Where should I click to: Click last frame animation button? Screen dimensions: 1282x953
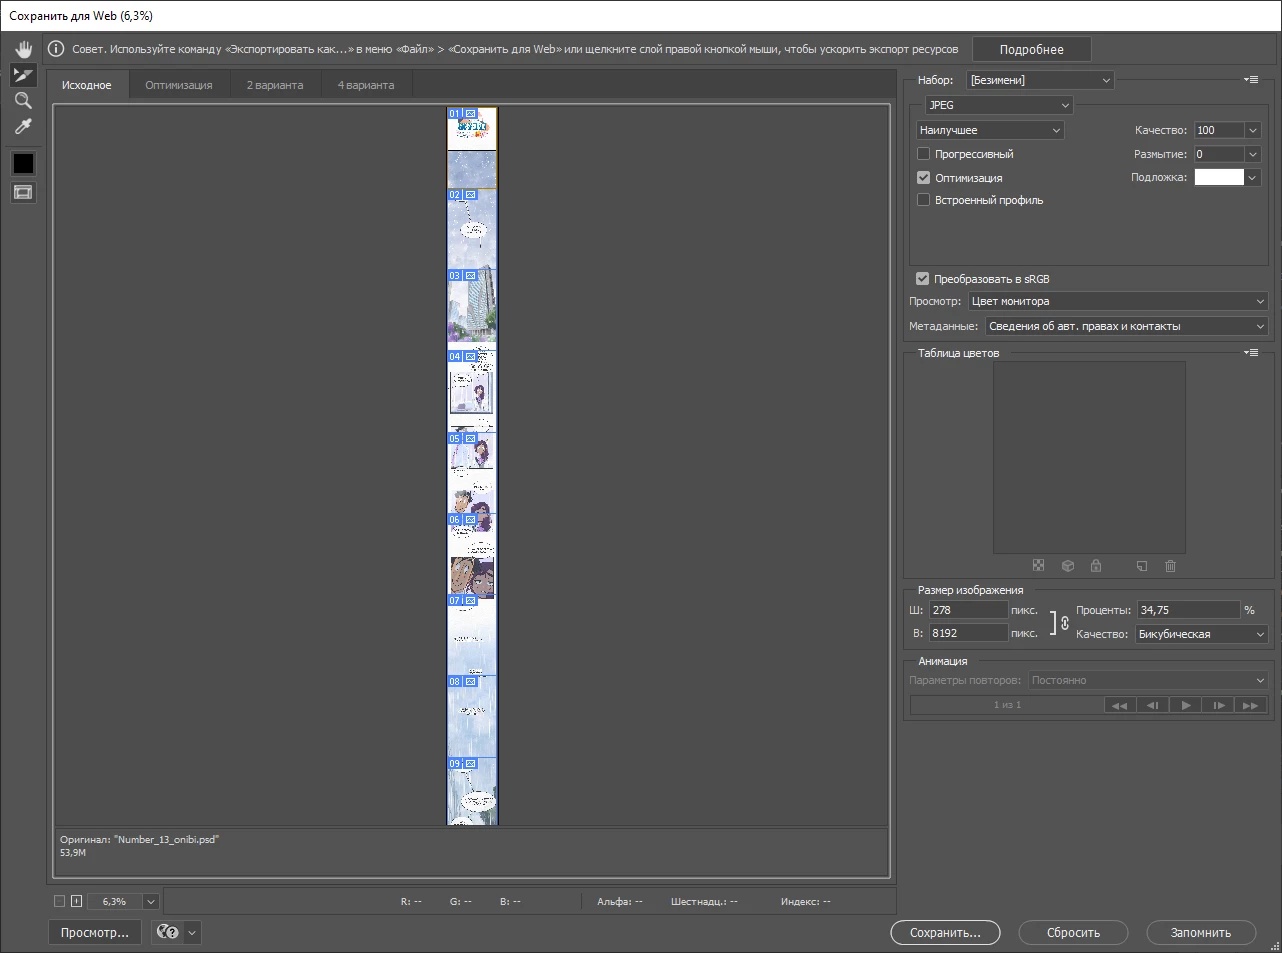pyautogui.click(x=1250, y=705)
